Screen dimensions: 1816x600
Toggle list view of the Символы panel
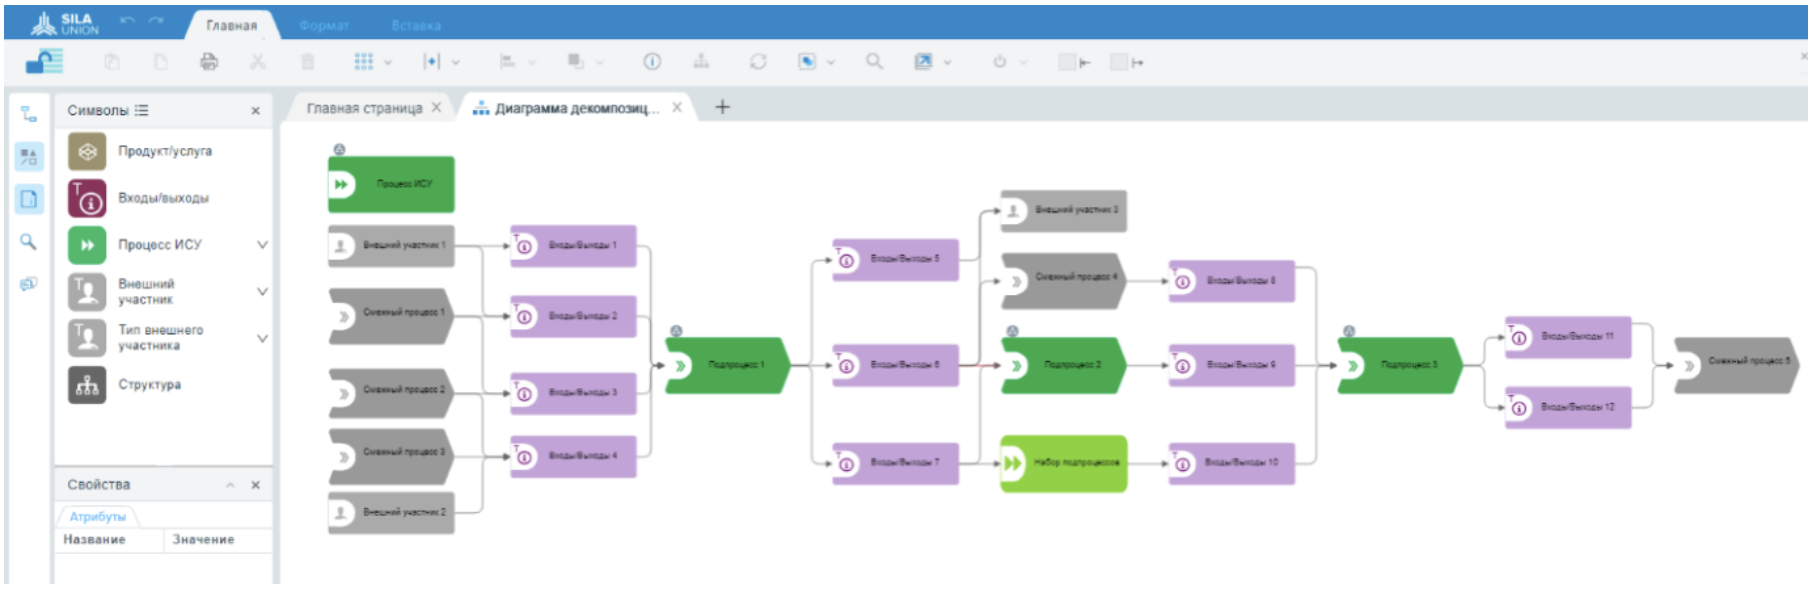(x=142, y=111)
